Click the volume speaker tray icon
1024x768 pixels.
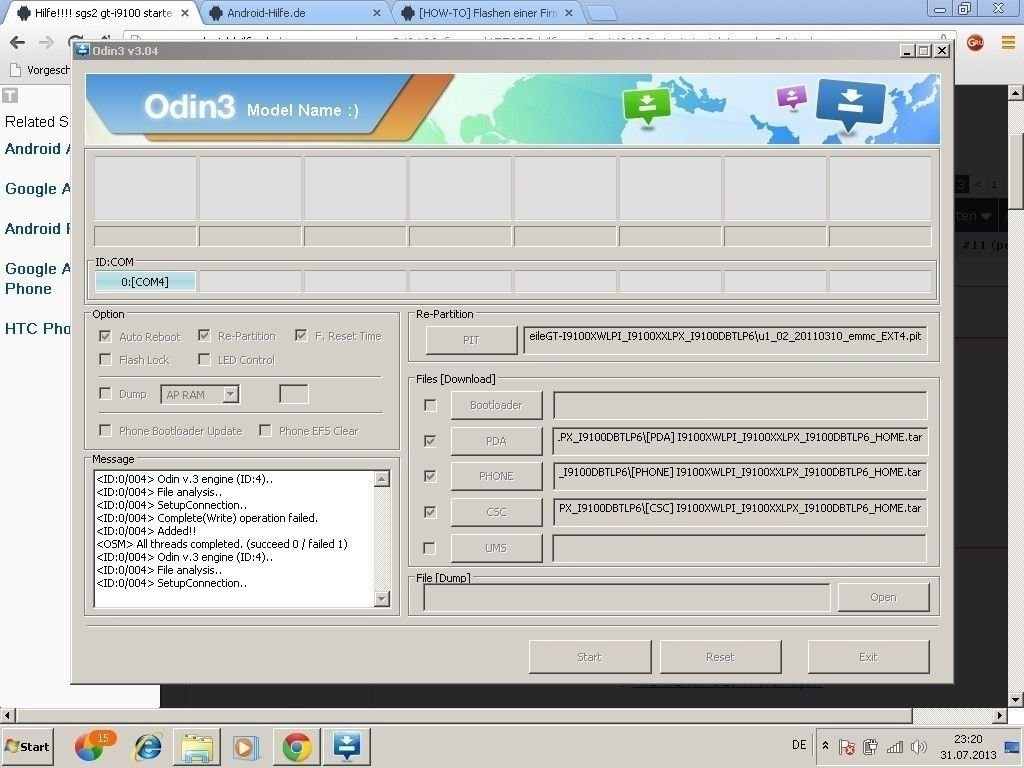coord(919,746)
